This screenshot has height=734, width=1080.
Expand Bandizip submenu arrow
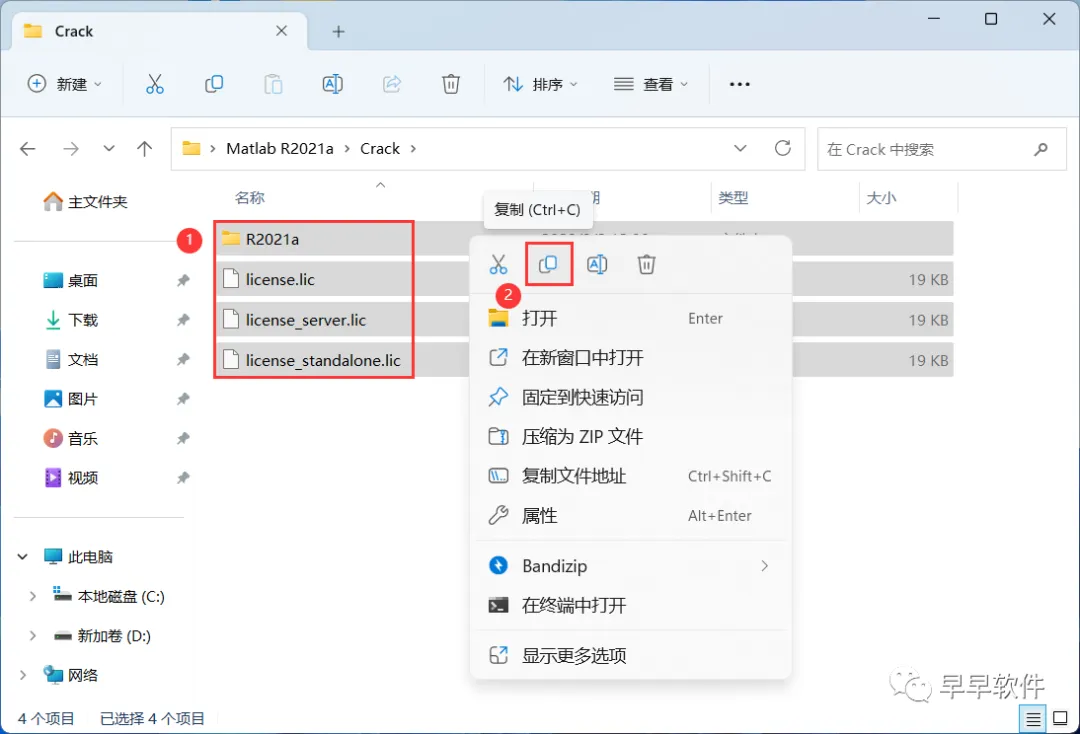(765, 566)
